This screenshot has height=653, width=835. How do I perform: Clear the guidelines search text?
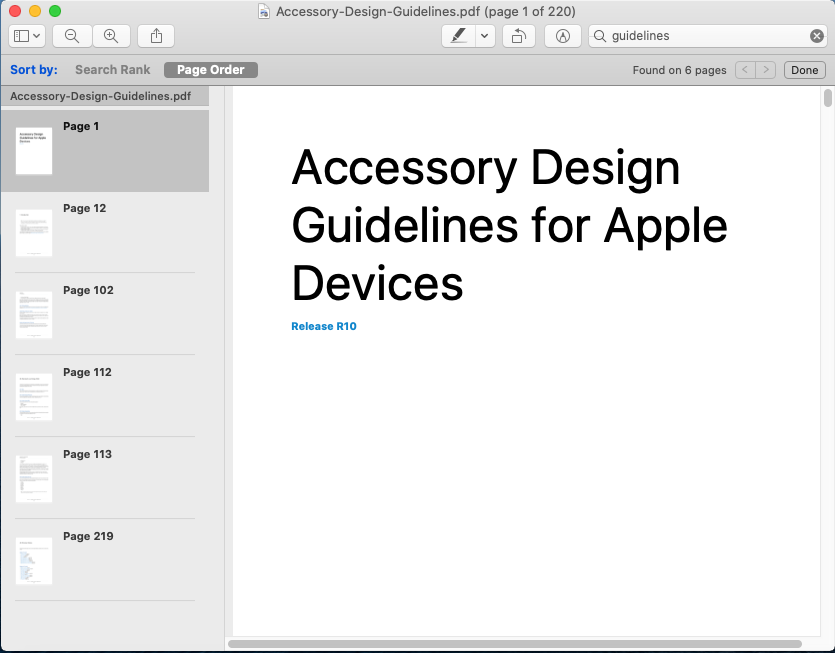click(816, 36)
